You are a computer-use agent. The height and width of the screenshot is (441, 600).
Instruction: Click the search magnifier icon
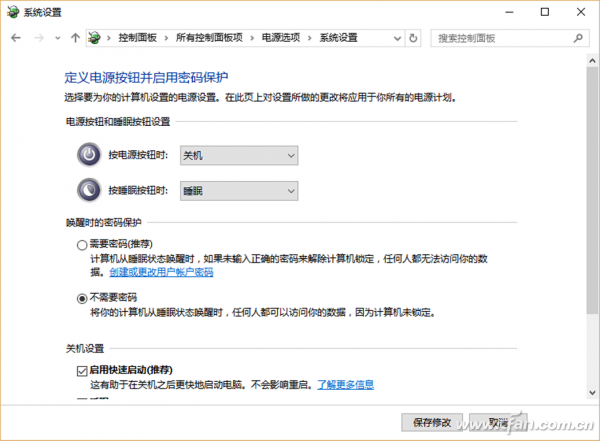click(578, 38)
